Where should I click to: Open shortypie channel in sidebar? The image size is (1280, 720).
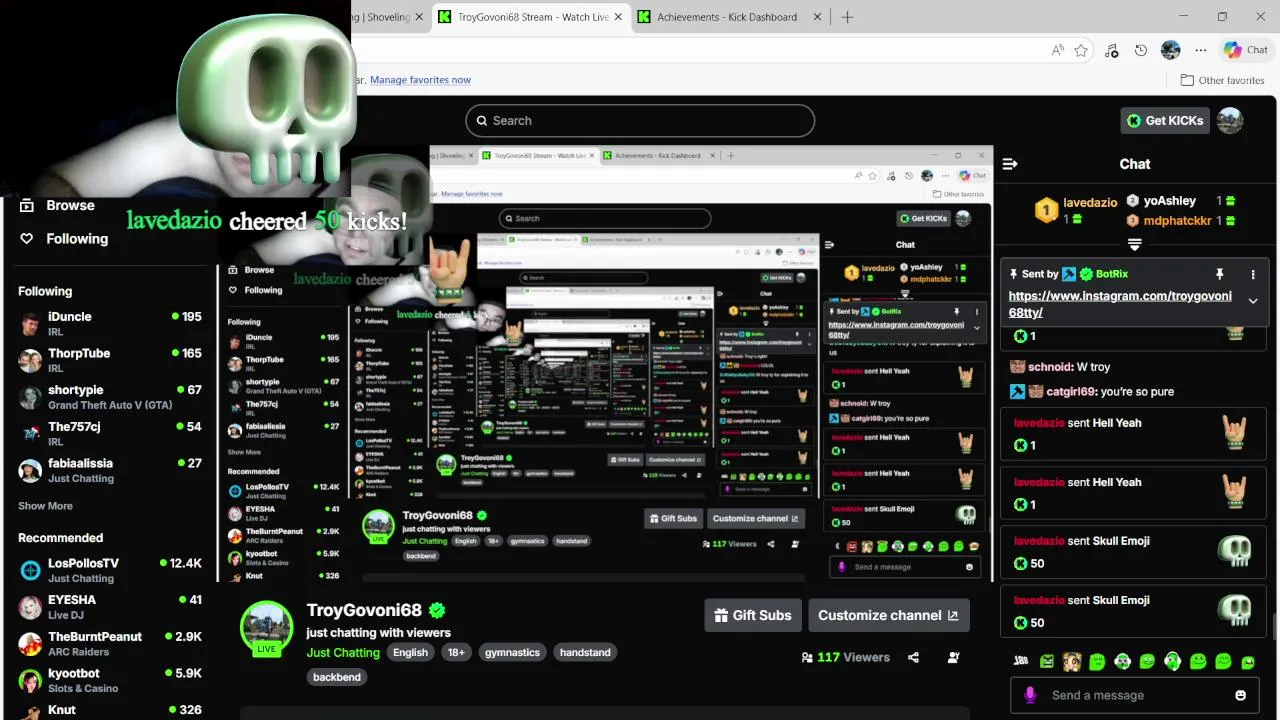click(x=110, y=397)
